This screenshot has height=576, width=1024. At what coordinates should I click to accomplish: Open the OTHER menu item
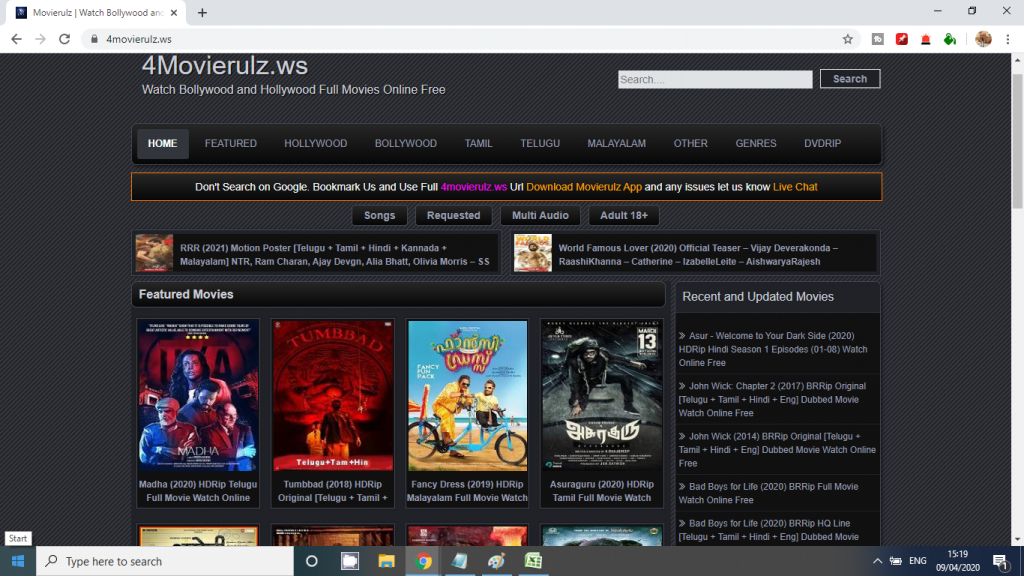[690, 144]
